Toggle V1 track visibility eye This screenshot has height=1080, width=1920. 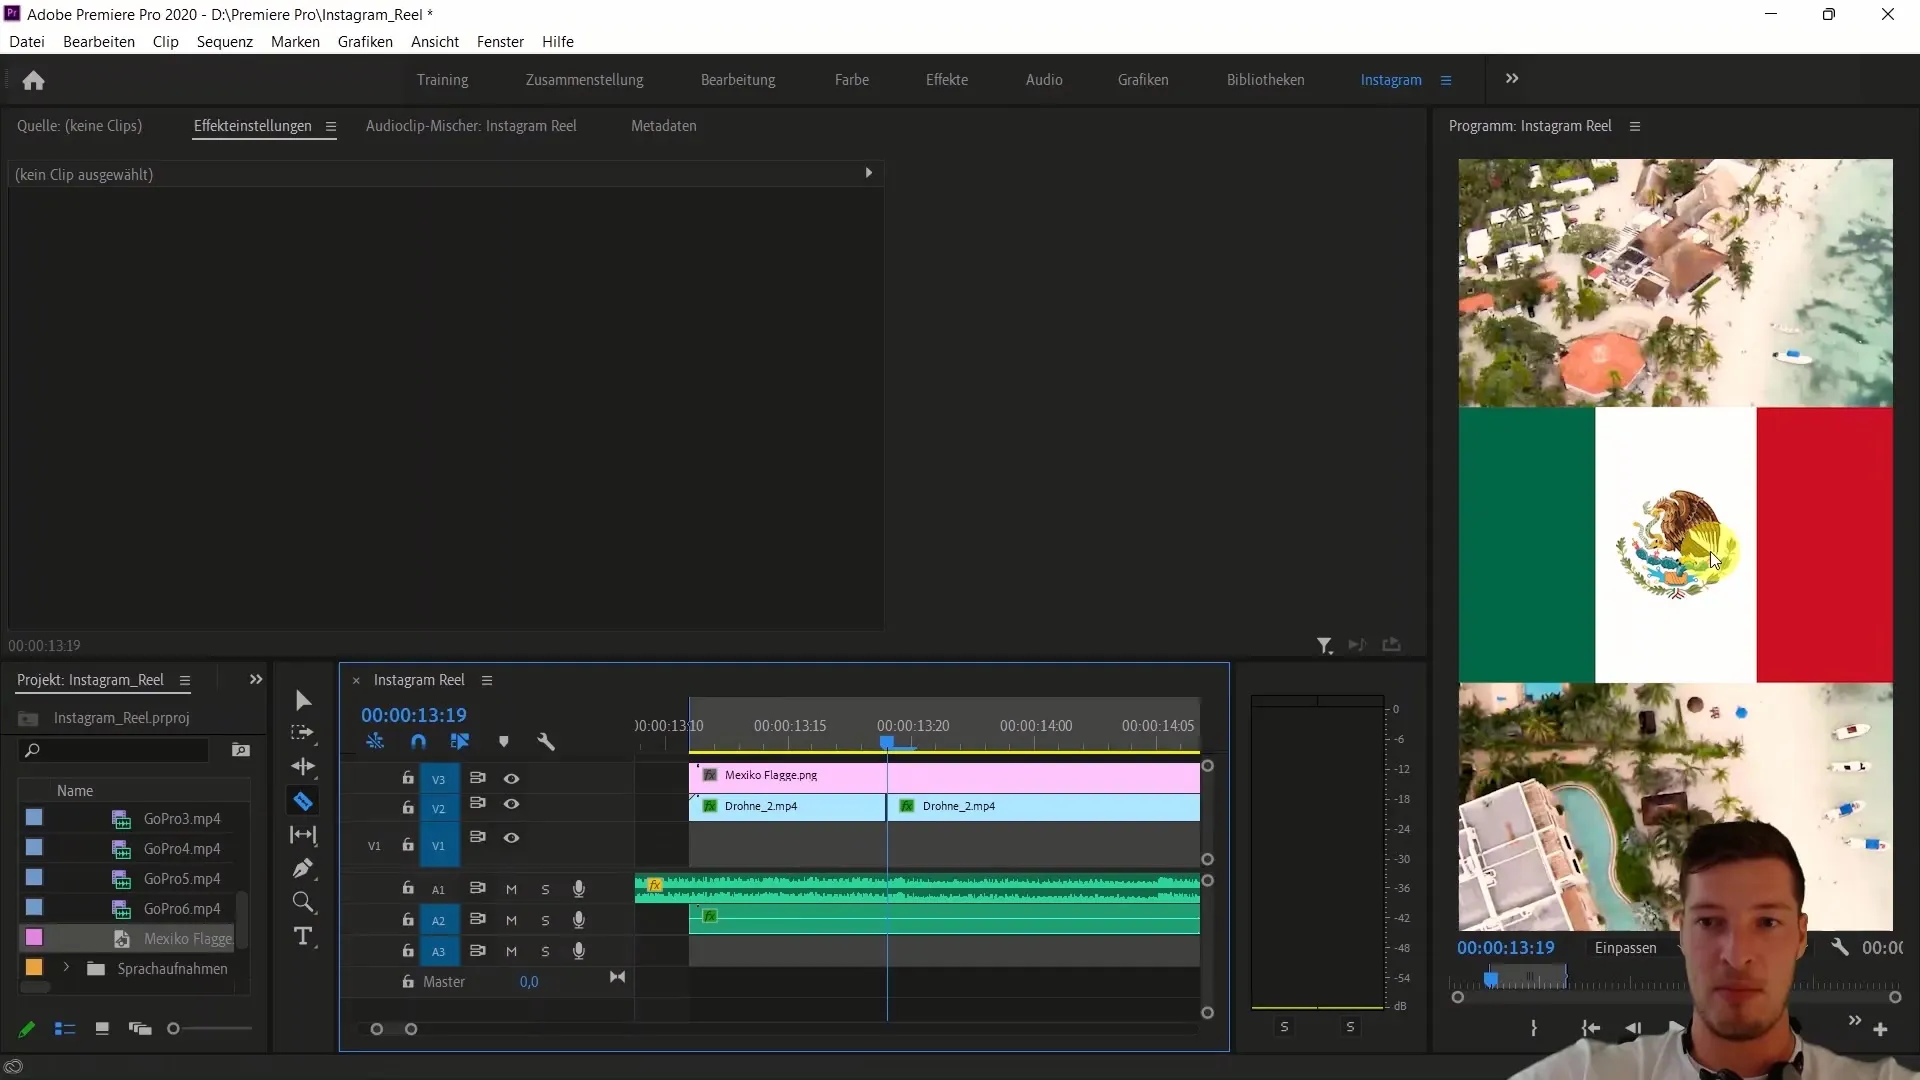pos(511,838)
